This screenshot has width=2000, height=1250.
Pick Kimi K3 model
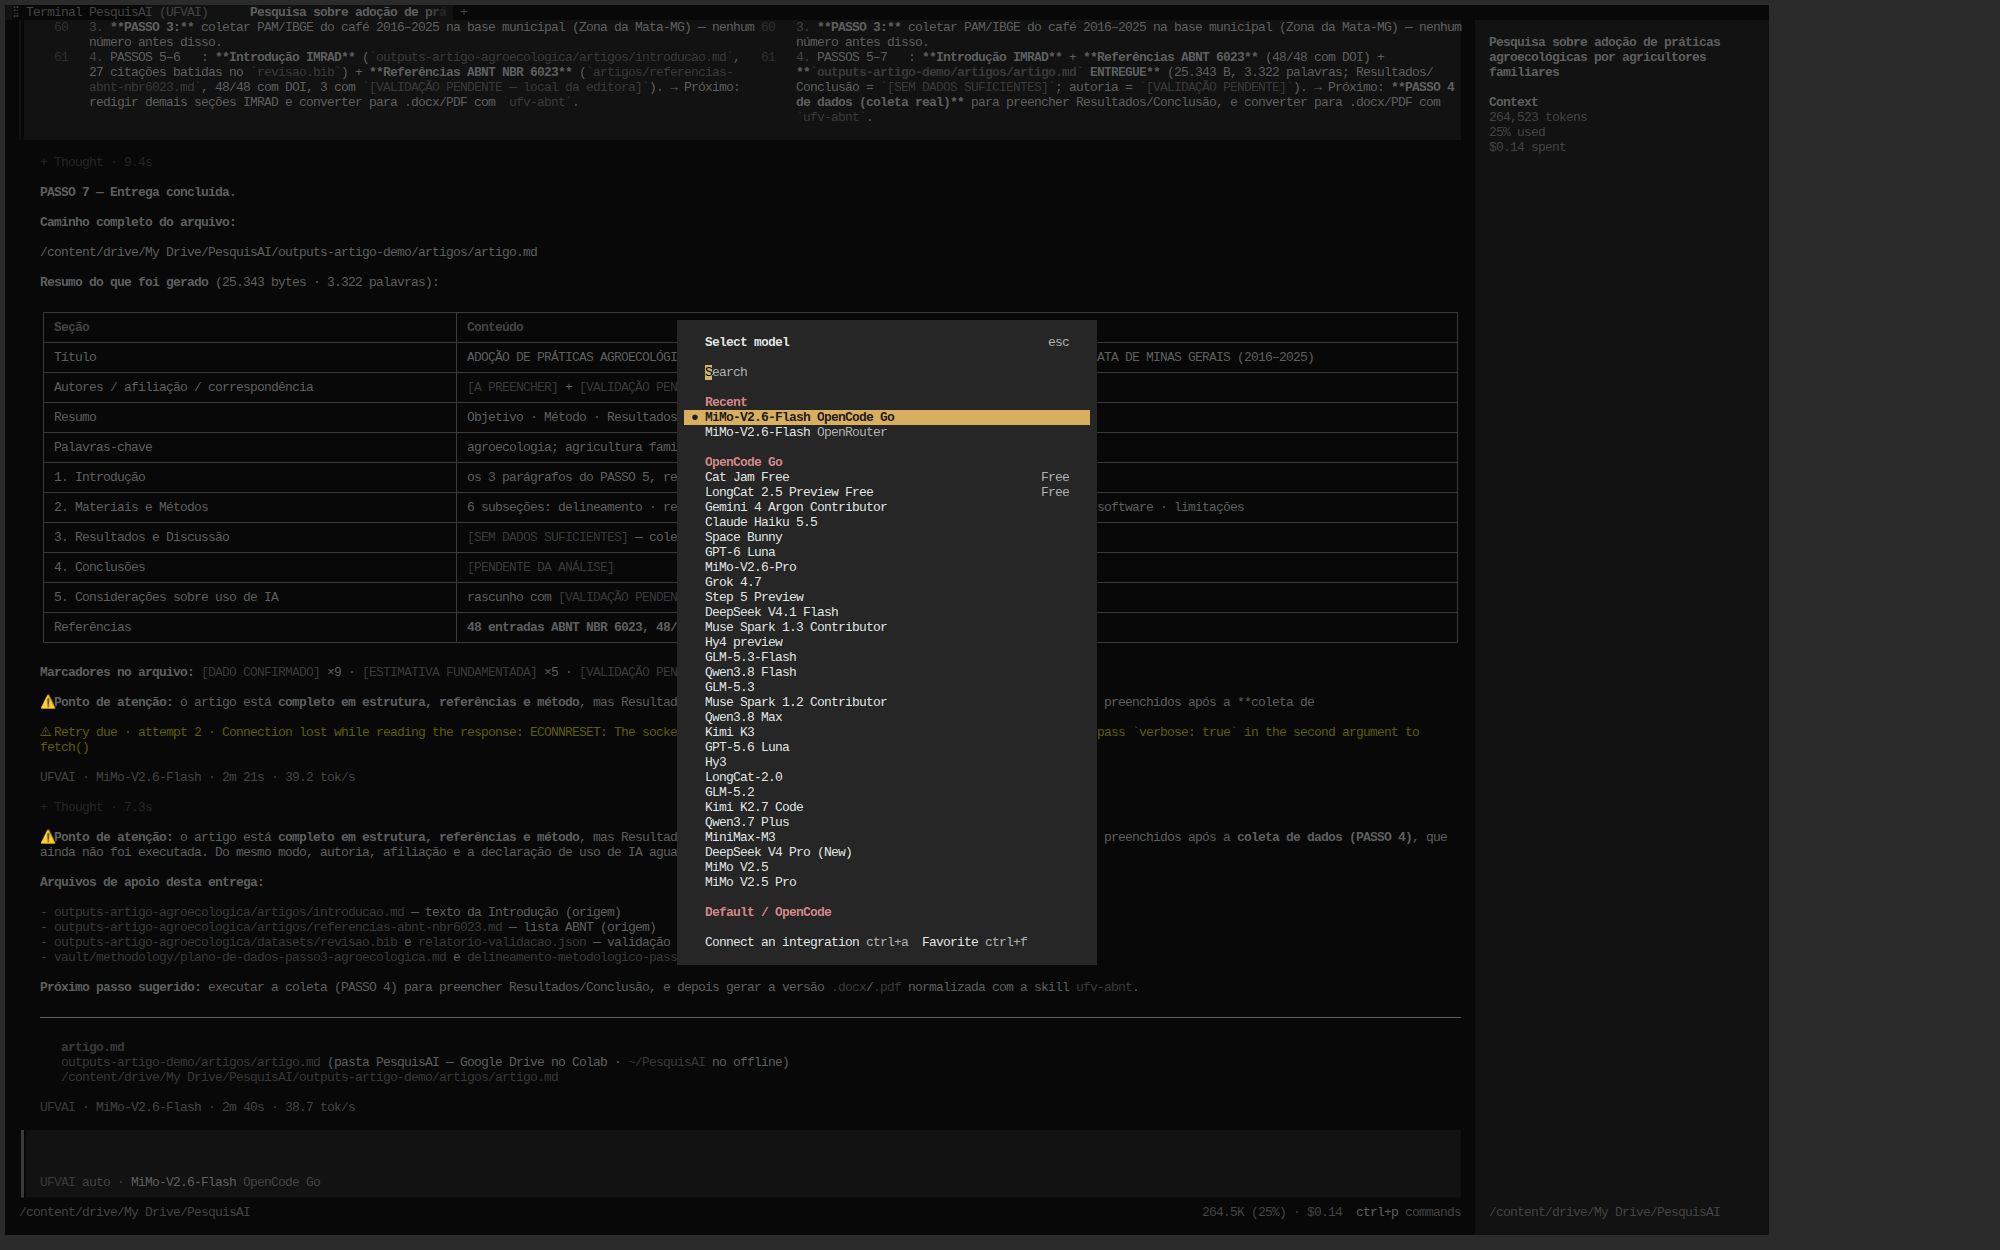coord(886,732)
